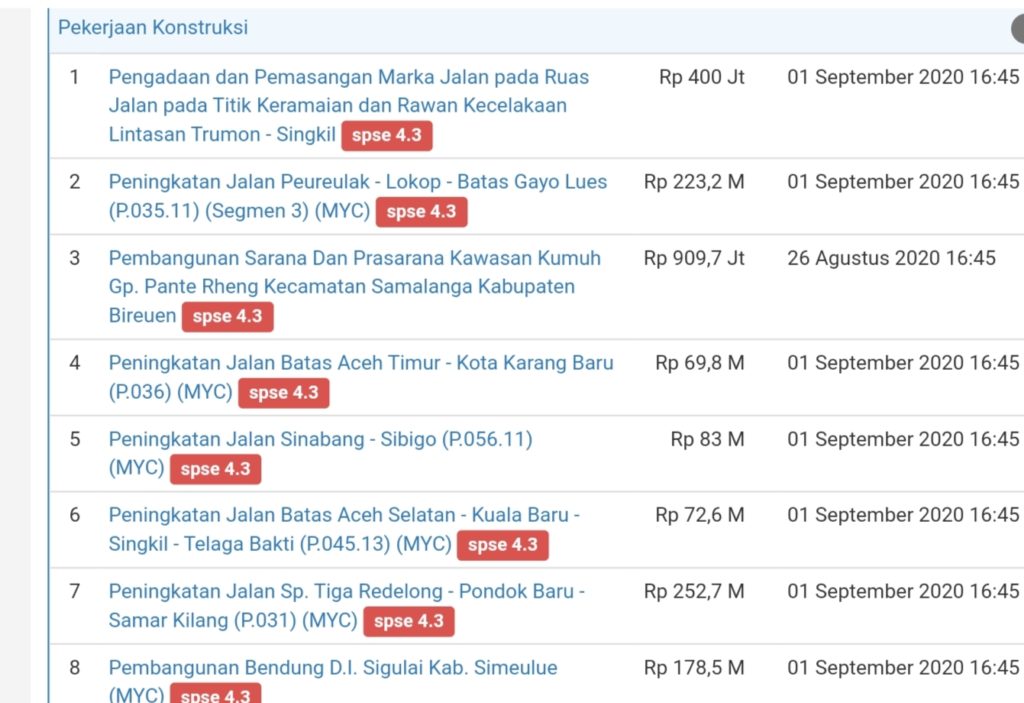Click spse 4.3 badge beside Samar Kilang (P.031)
The image size is (1024, 703).
408,621
